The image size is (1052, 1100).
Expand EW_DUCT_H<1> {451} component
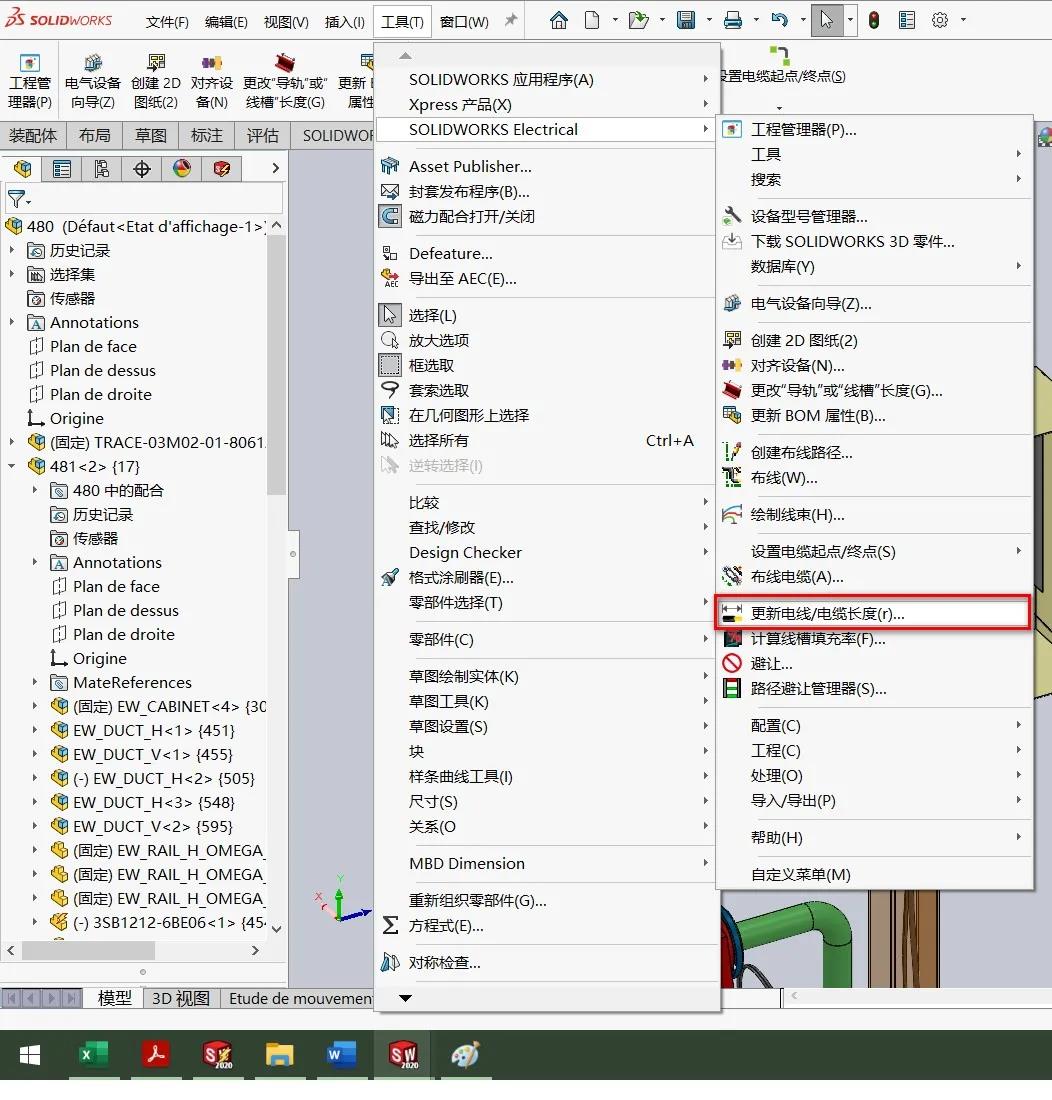[34, 730]
